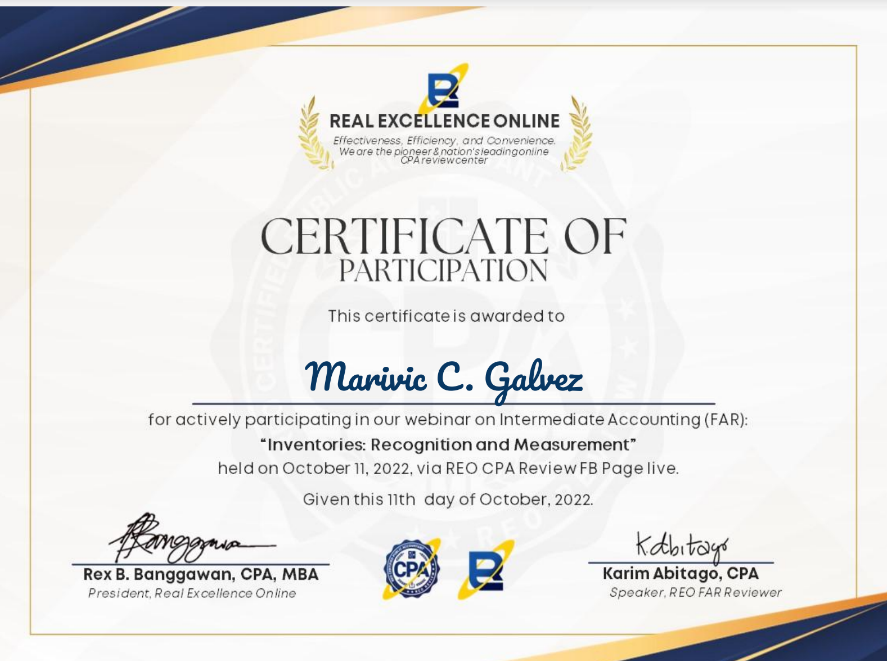Select "Given this 11th day of October, 2022."
Screen dimensions: 887x661
[448, 499]
